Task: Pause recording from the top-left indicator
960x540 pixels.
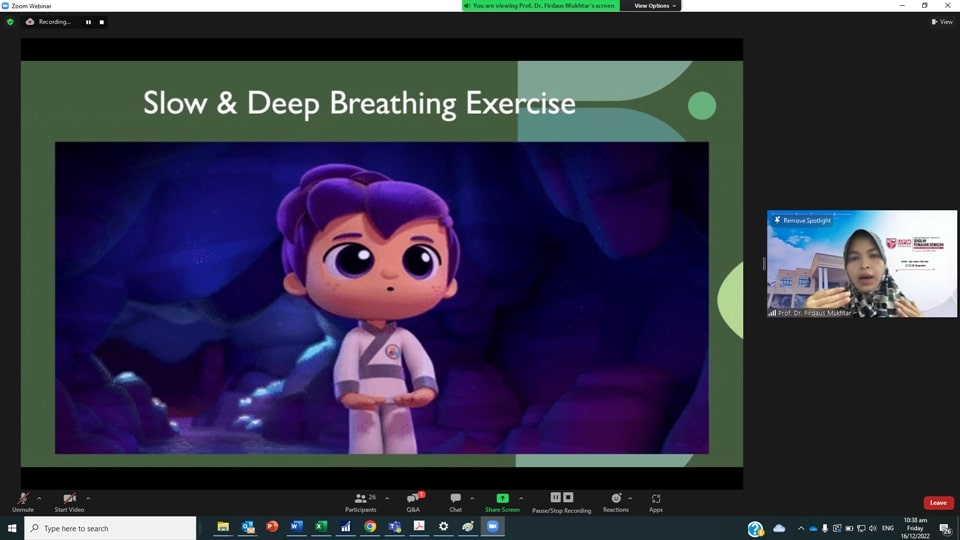Action: coord(88,22)
